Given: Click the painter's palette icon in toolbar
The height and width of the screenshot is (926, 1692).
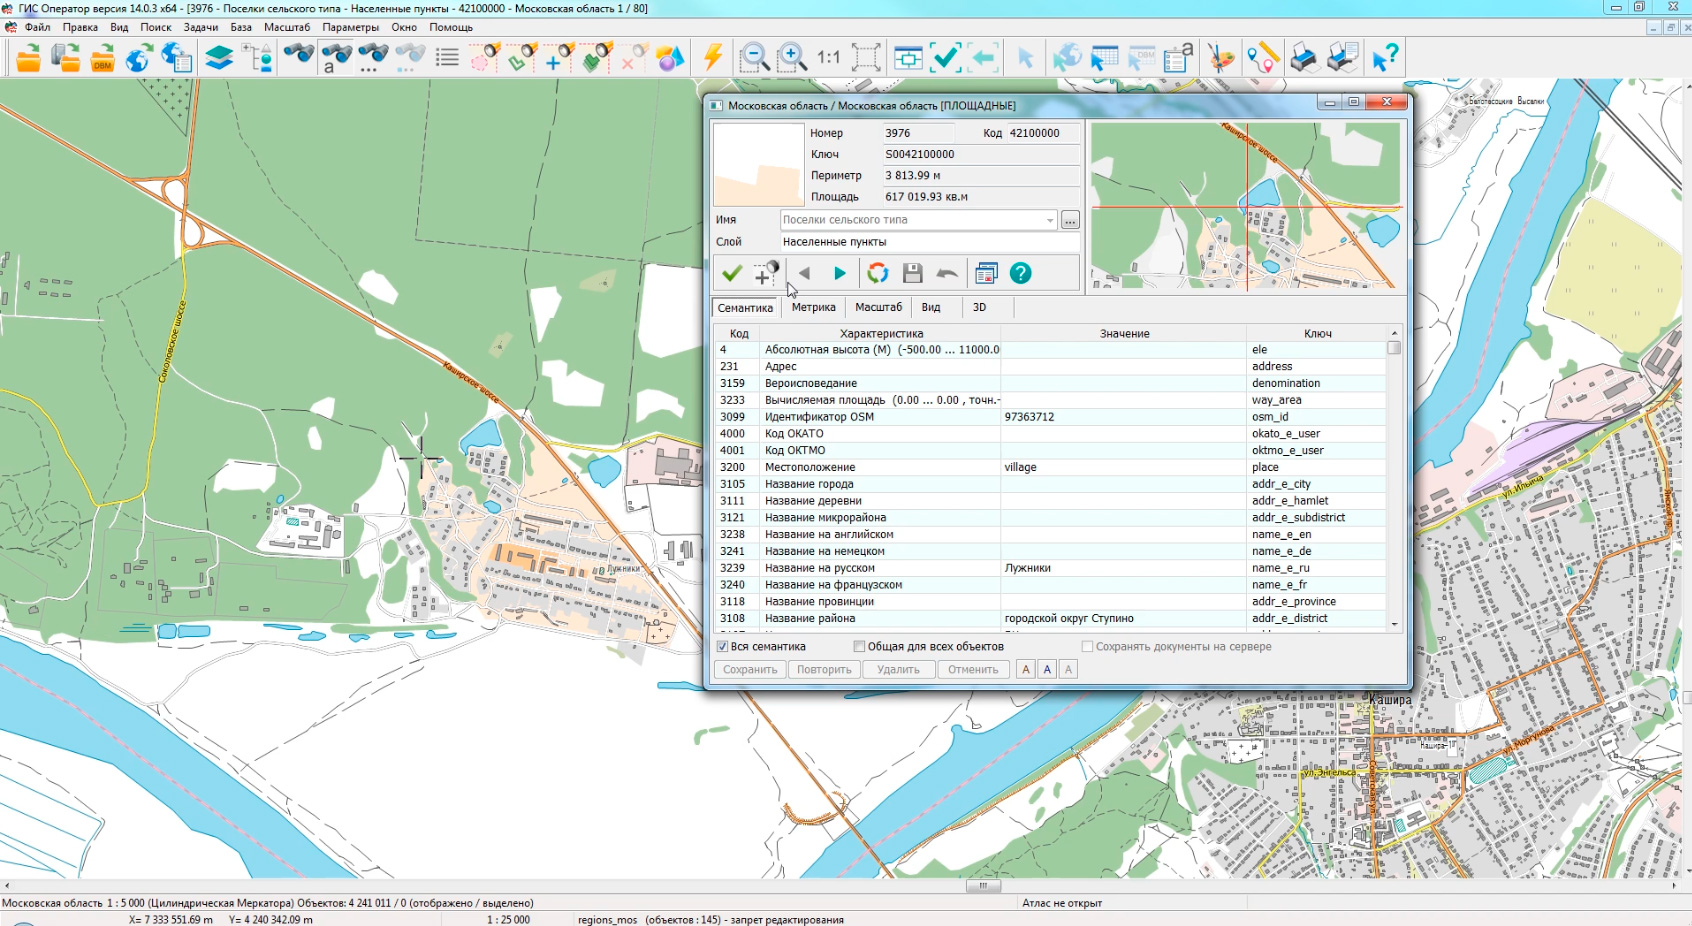Looking at the screenshot, I should point(1221,57).
